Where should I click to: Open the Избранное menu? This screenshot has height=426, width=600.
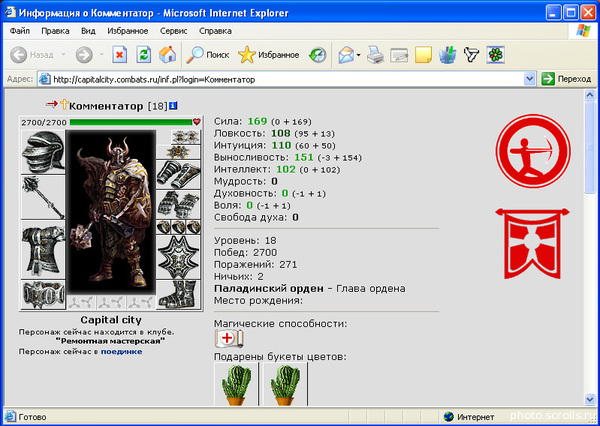click(x=127, y=31)
